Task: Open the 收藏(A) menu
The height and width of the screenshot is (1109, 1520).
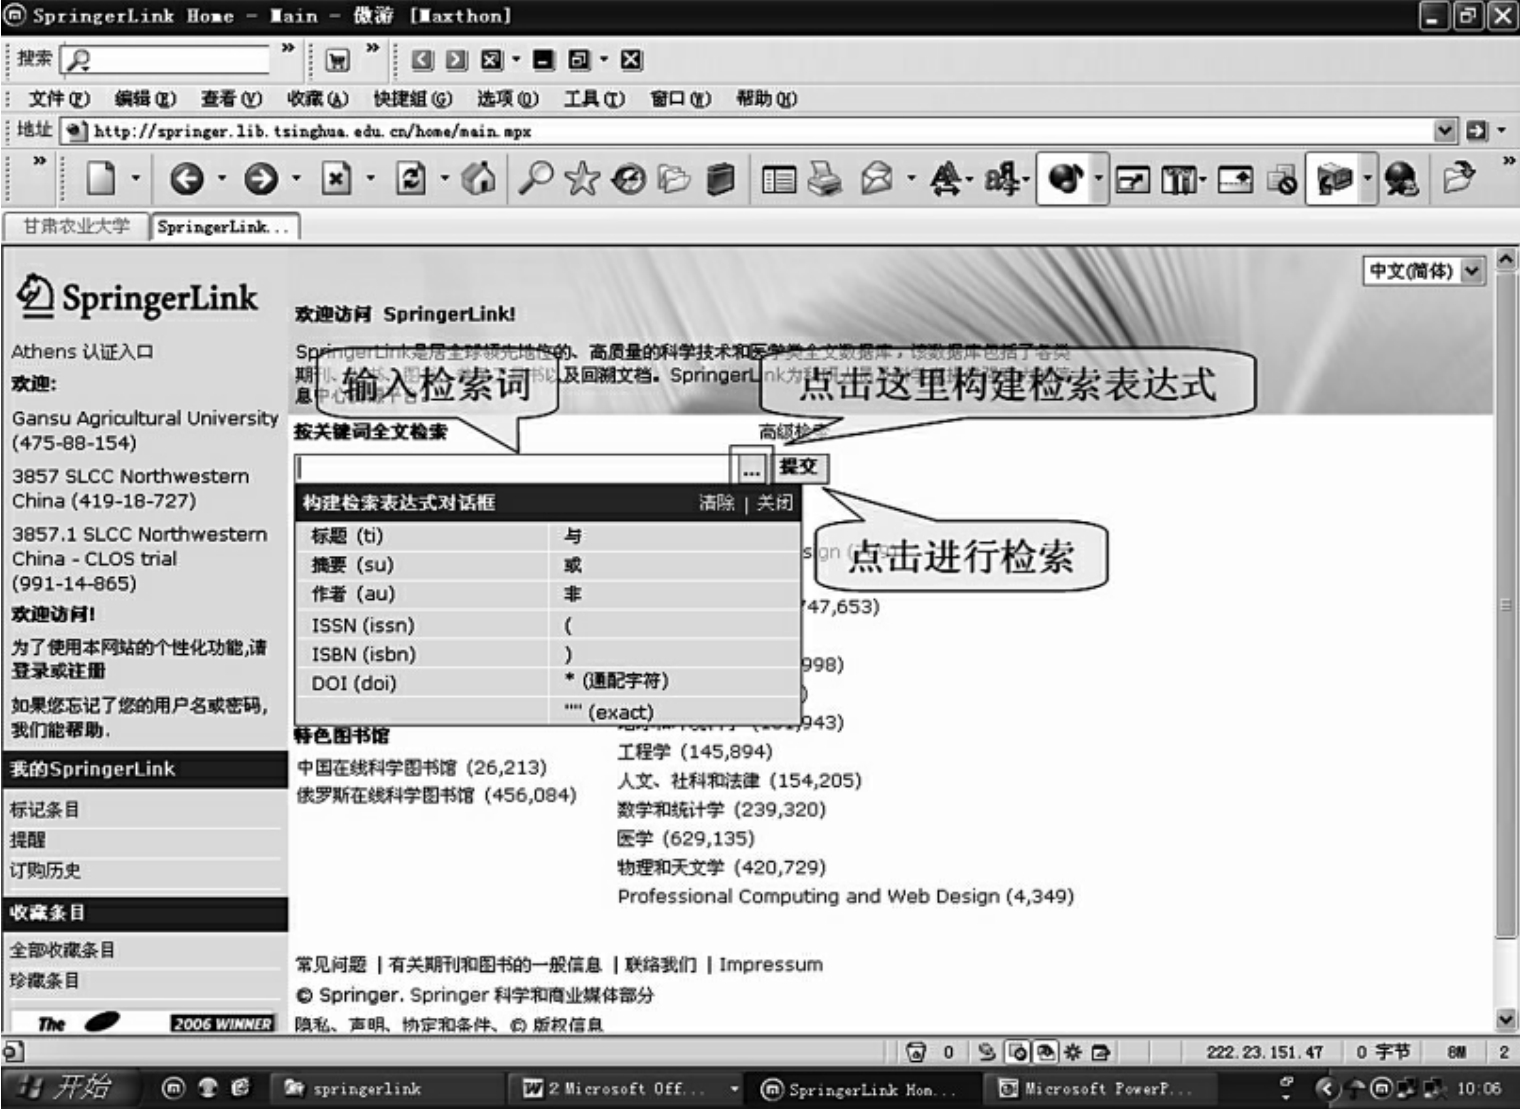Action: pos(317,98)
